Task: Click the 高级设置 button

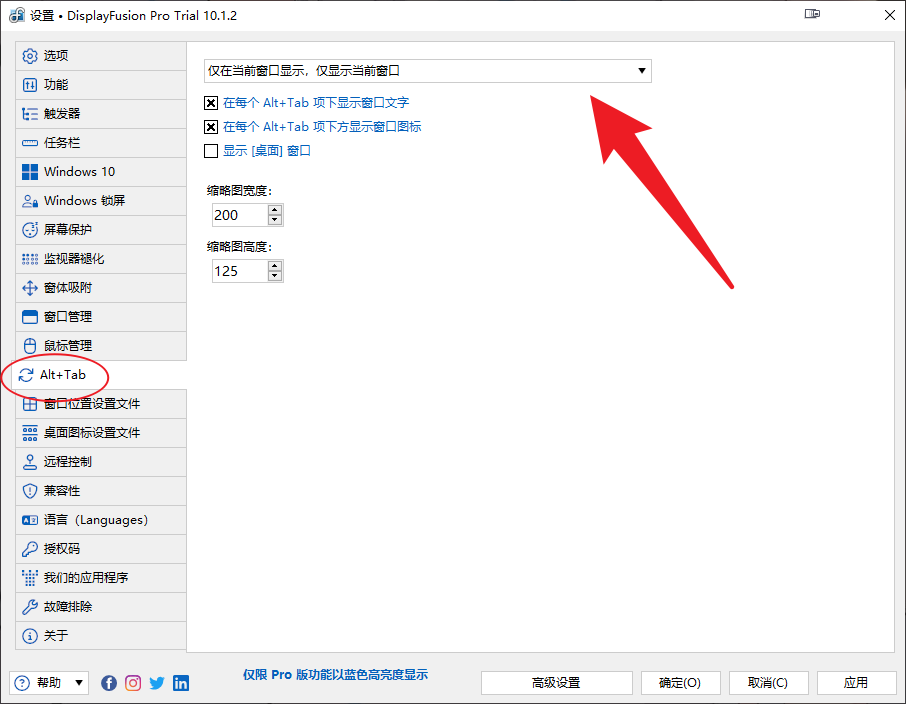Action: pos(556,683)
